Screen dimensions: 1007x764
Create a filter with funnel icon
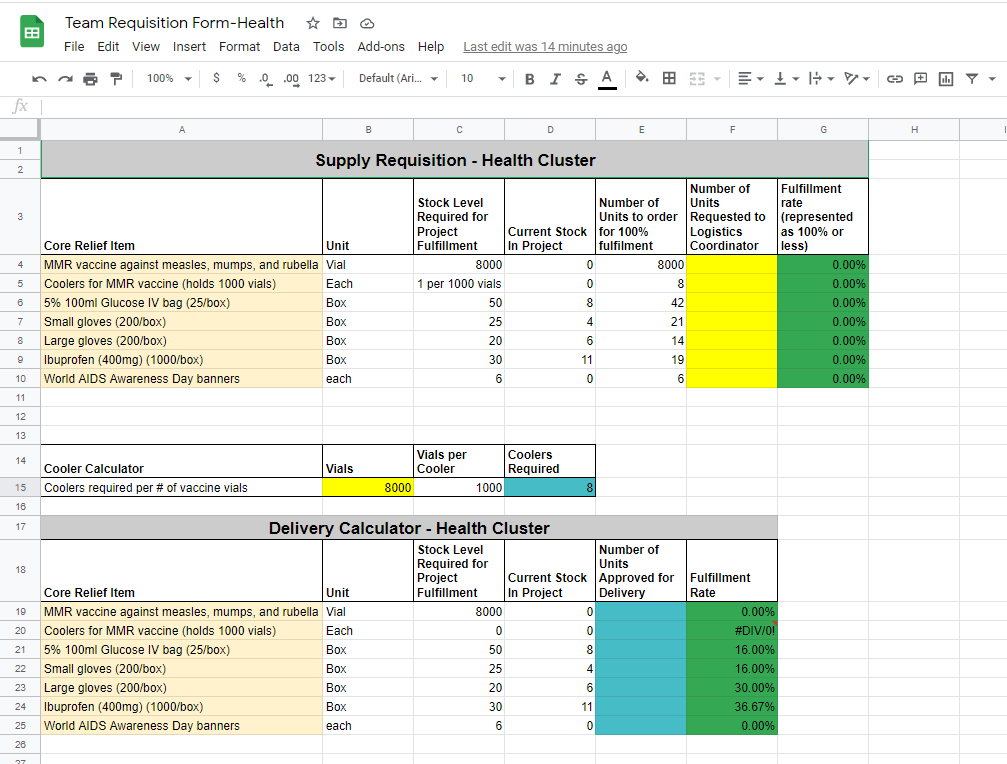pos(972,78)
